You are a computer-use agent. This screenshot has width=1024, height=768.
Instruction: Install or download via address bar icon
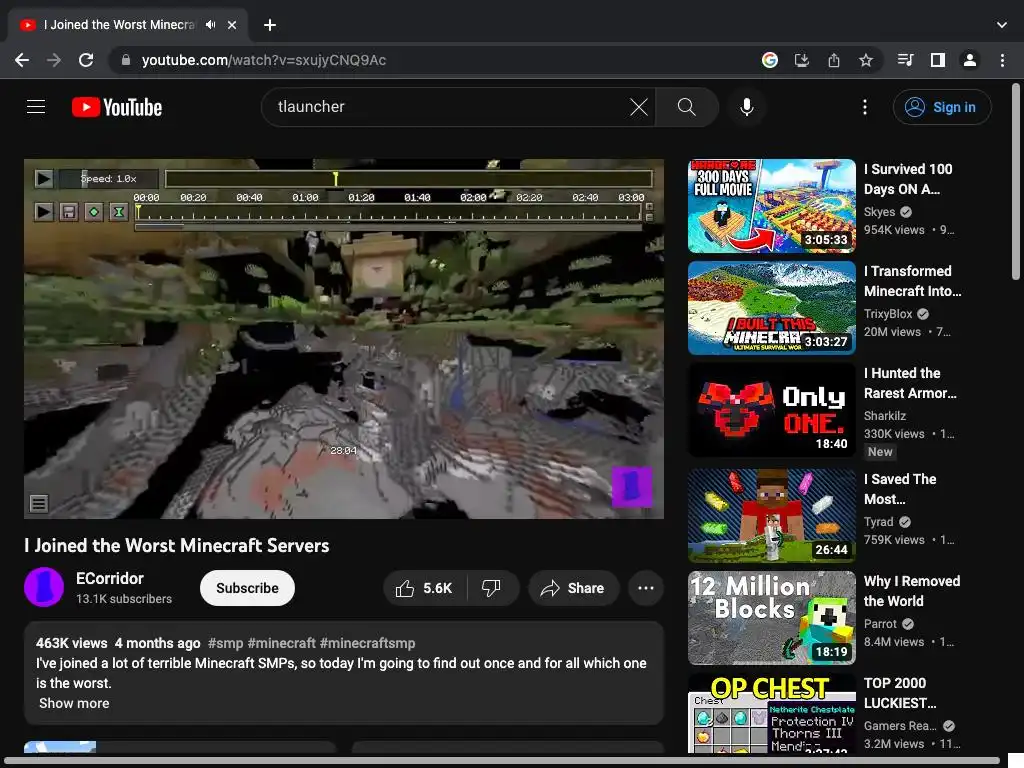(801, 60)
